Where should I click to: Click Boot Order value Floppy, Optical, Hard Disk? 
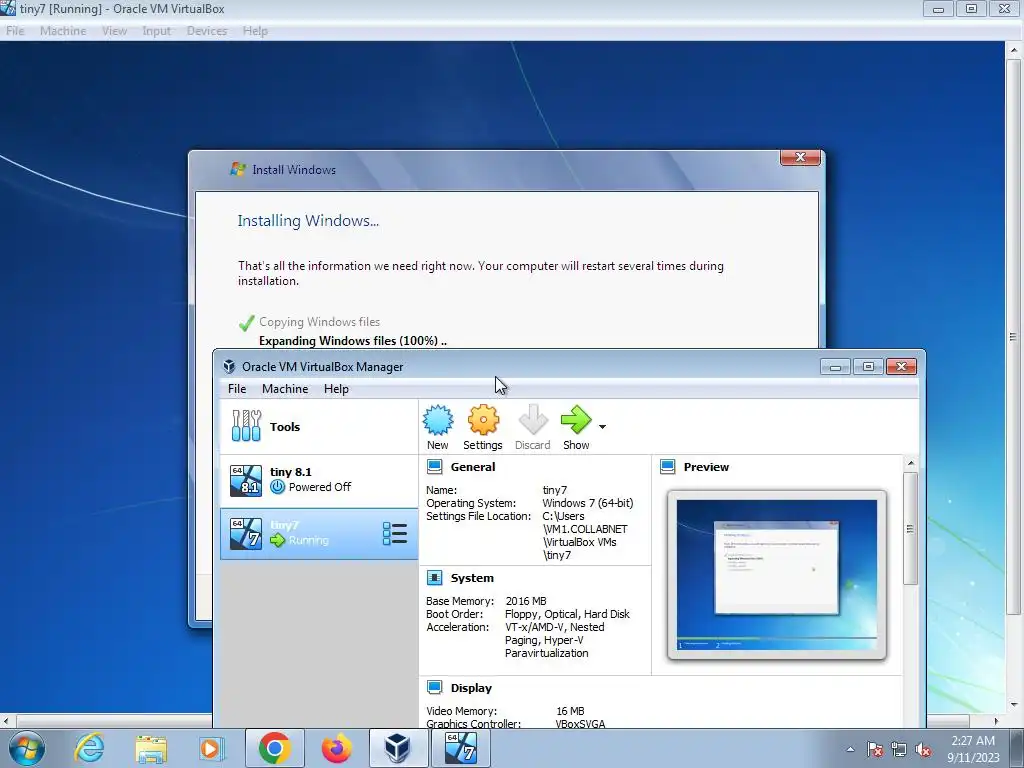click(x=568, y=614)
